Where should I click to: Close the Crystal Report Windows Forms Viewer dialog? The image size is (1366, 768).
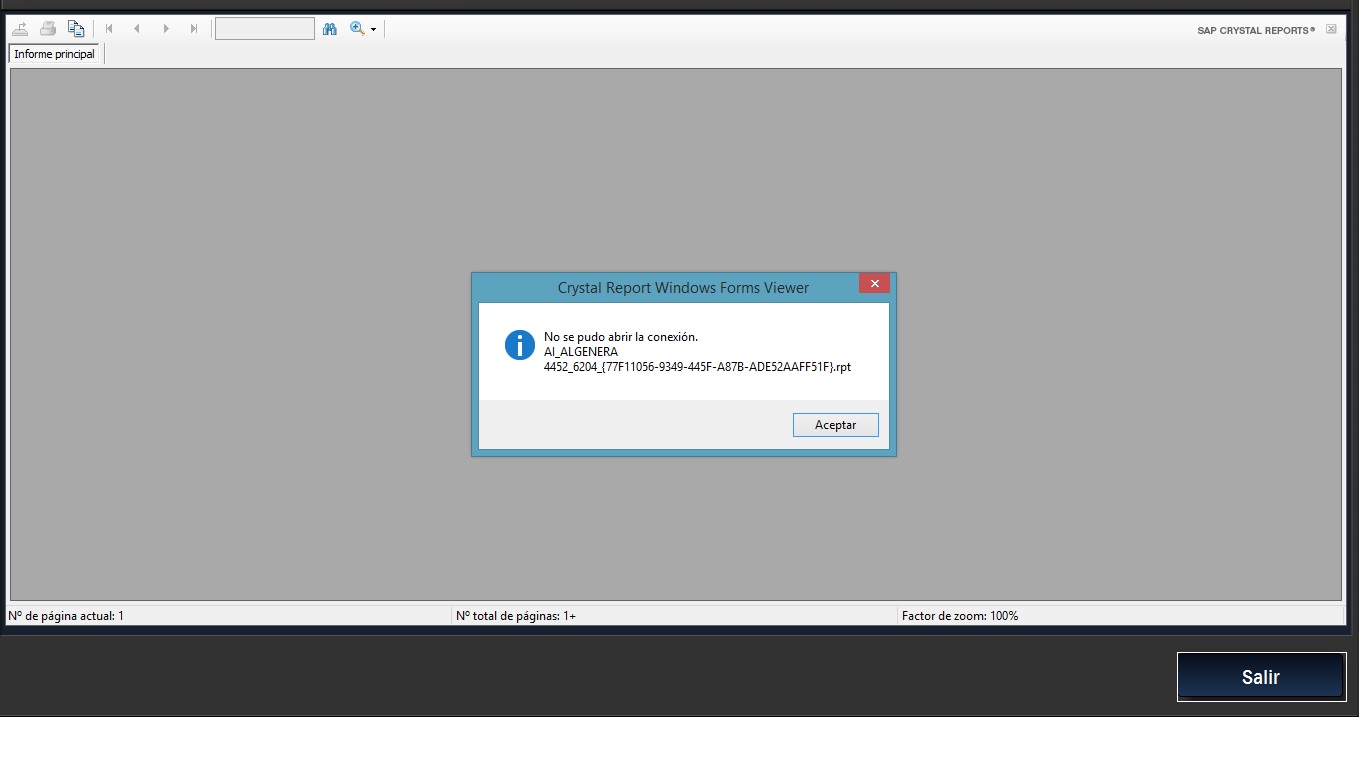pos(874,284)
